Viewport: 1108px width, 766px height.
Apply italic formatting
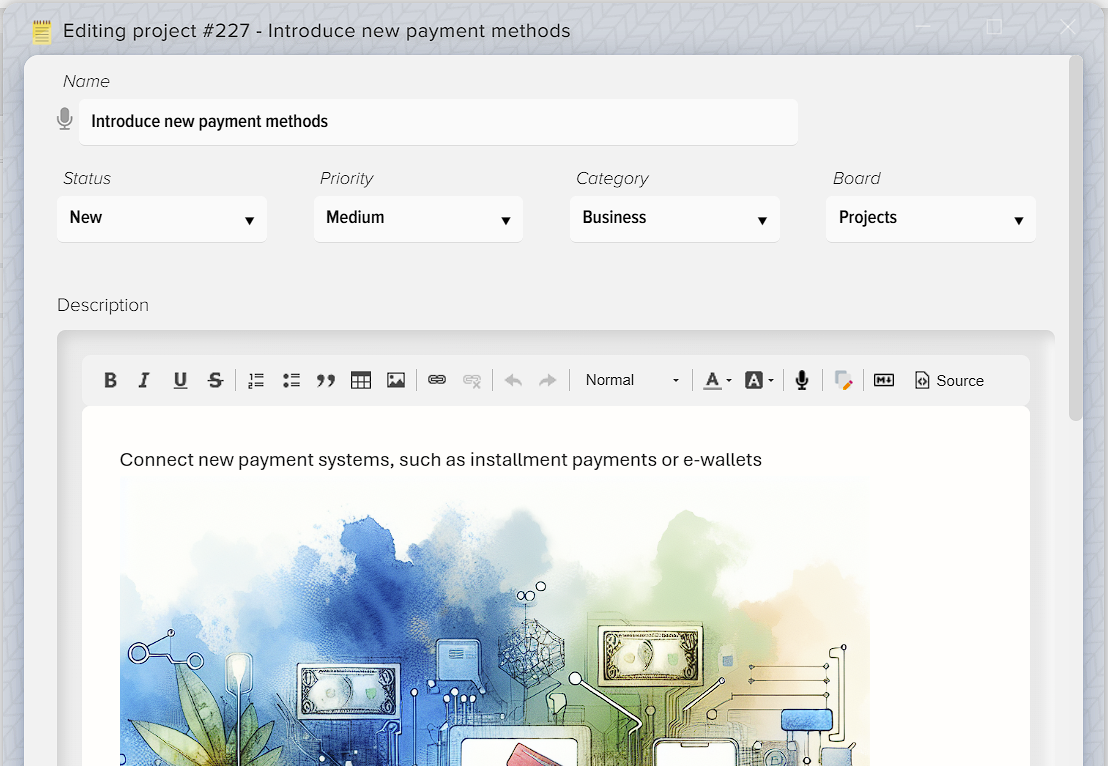(x=144, y=380)
